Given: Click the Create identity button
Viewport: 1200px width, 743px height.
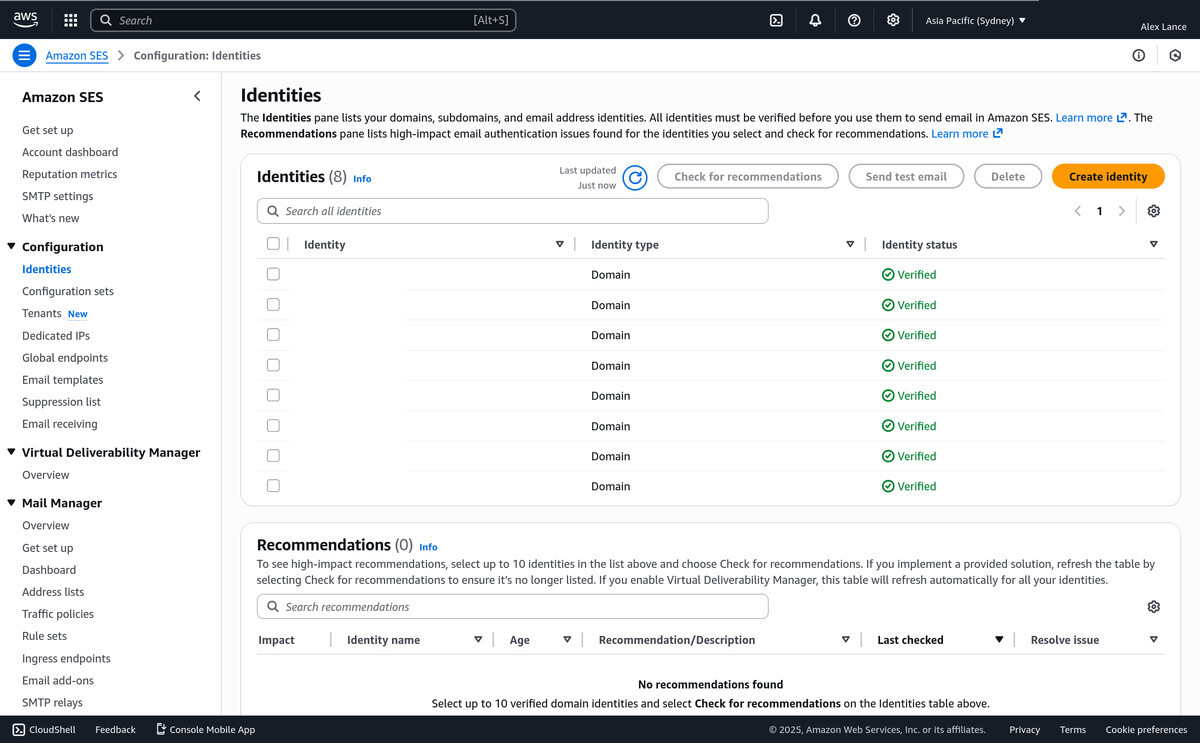Looking at the screenshot, I should (1107, 176).
